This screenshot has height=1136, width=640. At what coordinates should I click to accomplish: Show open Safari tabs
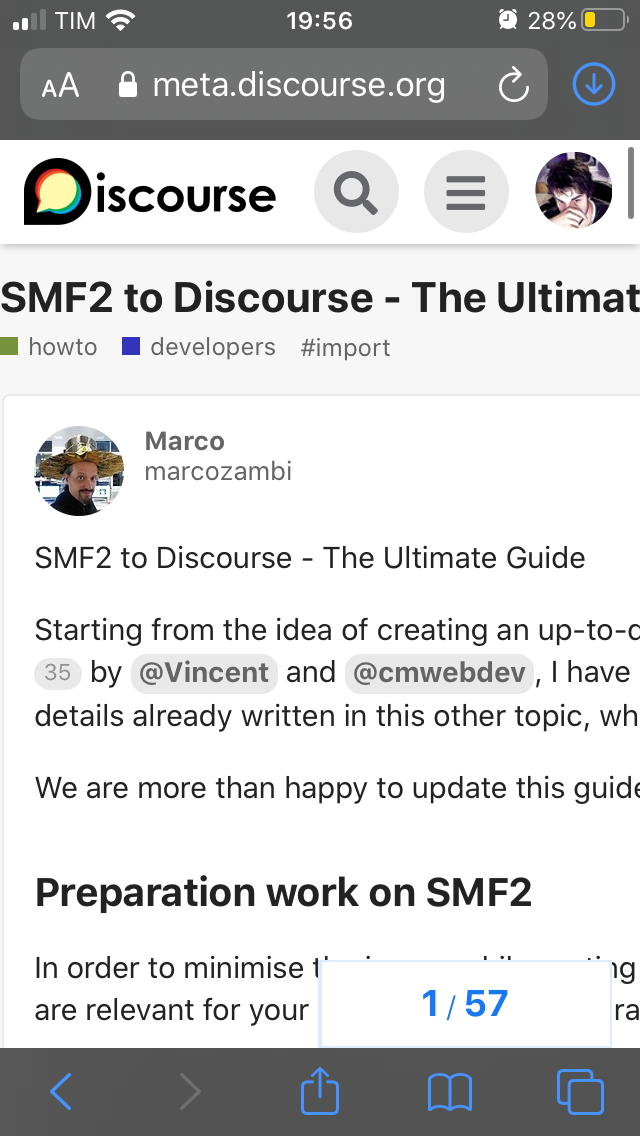579,1092
